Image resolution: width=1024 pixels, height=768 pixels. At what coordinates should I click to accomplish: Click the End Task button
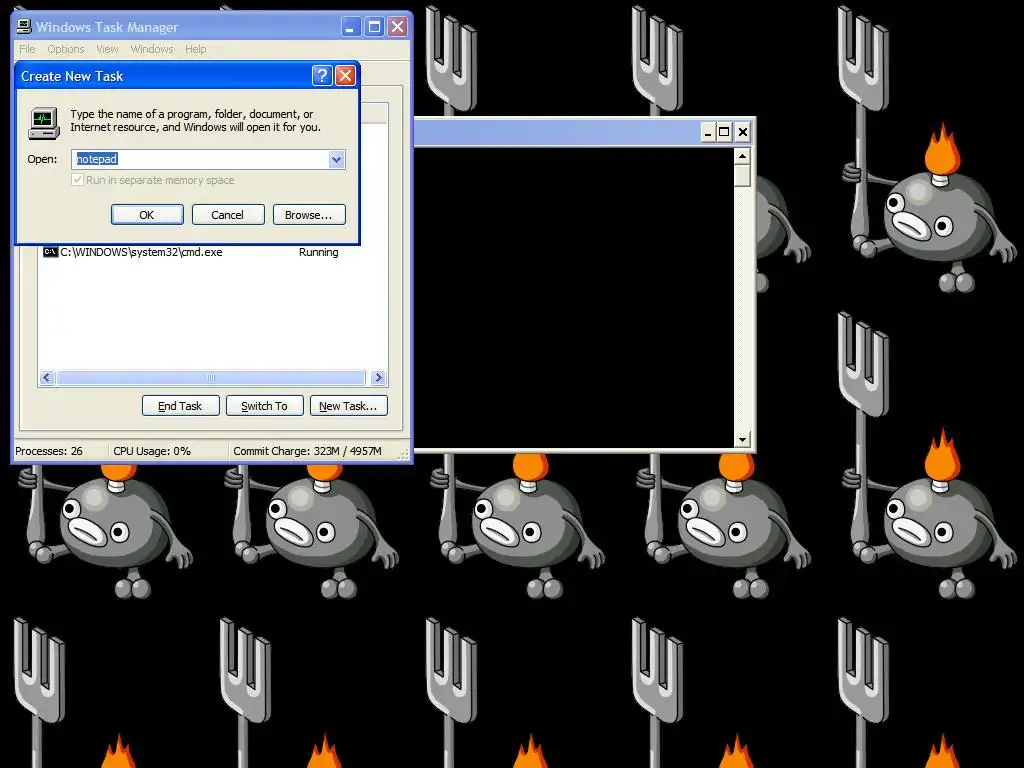(180, 406)
